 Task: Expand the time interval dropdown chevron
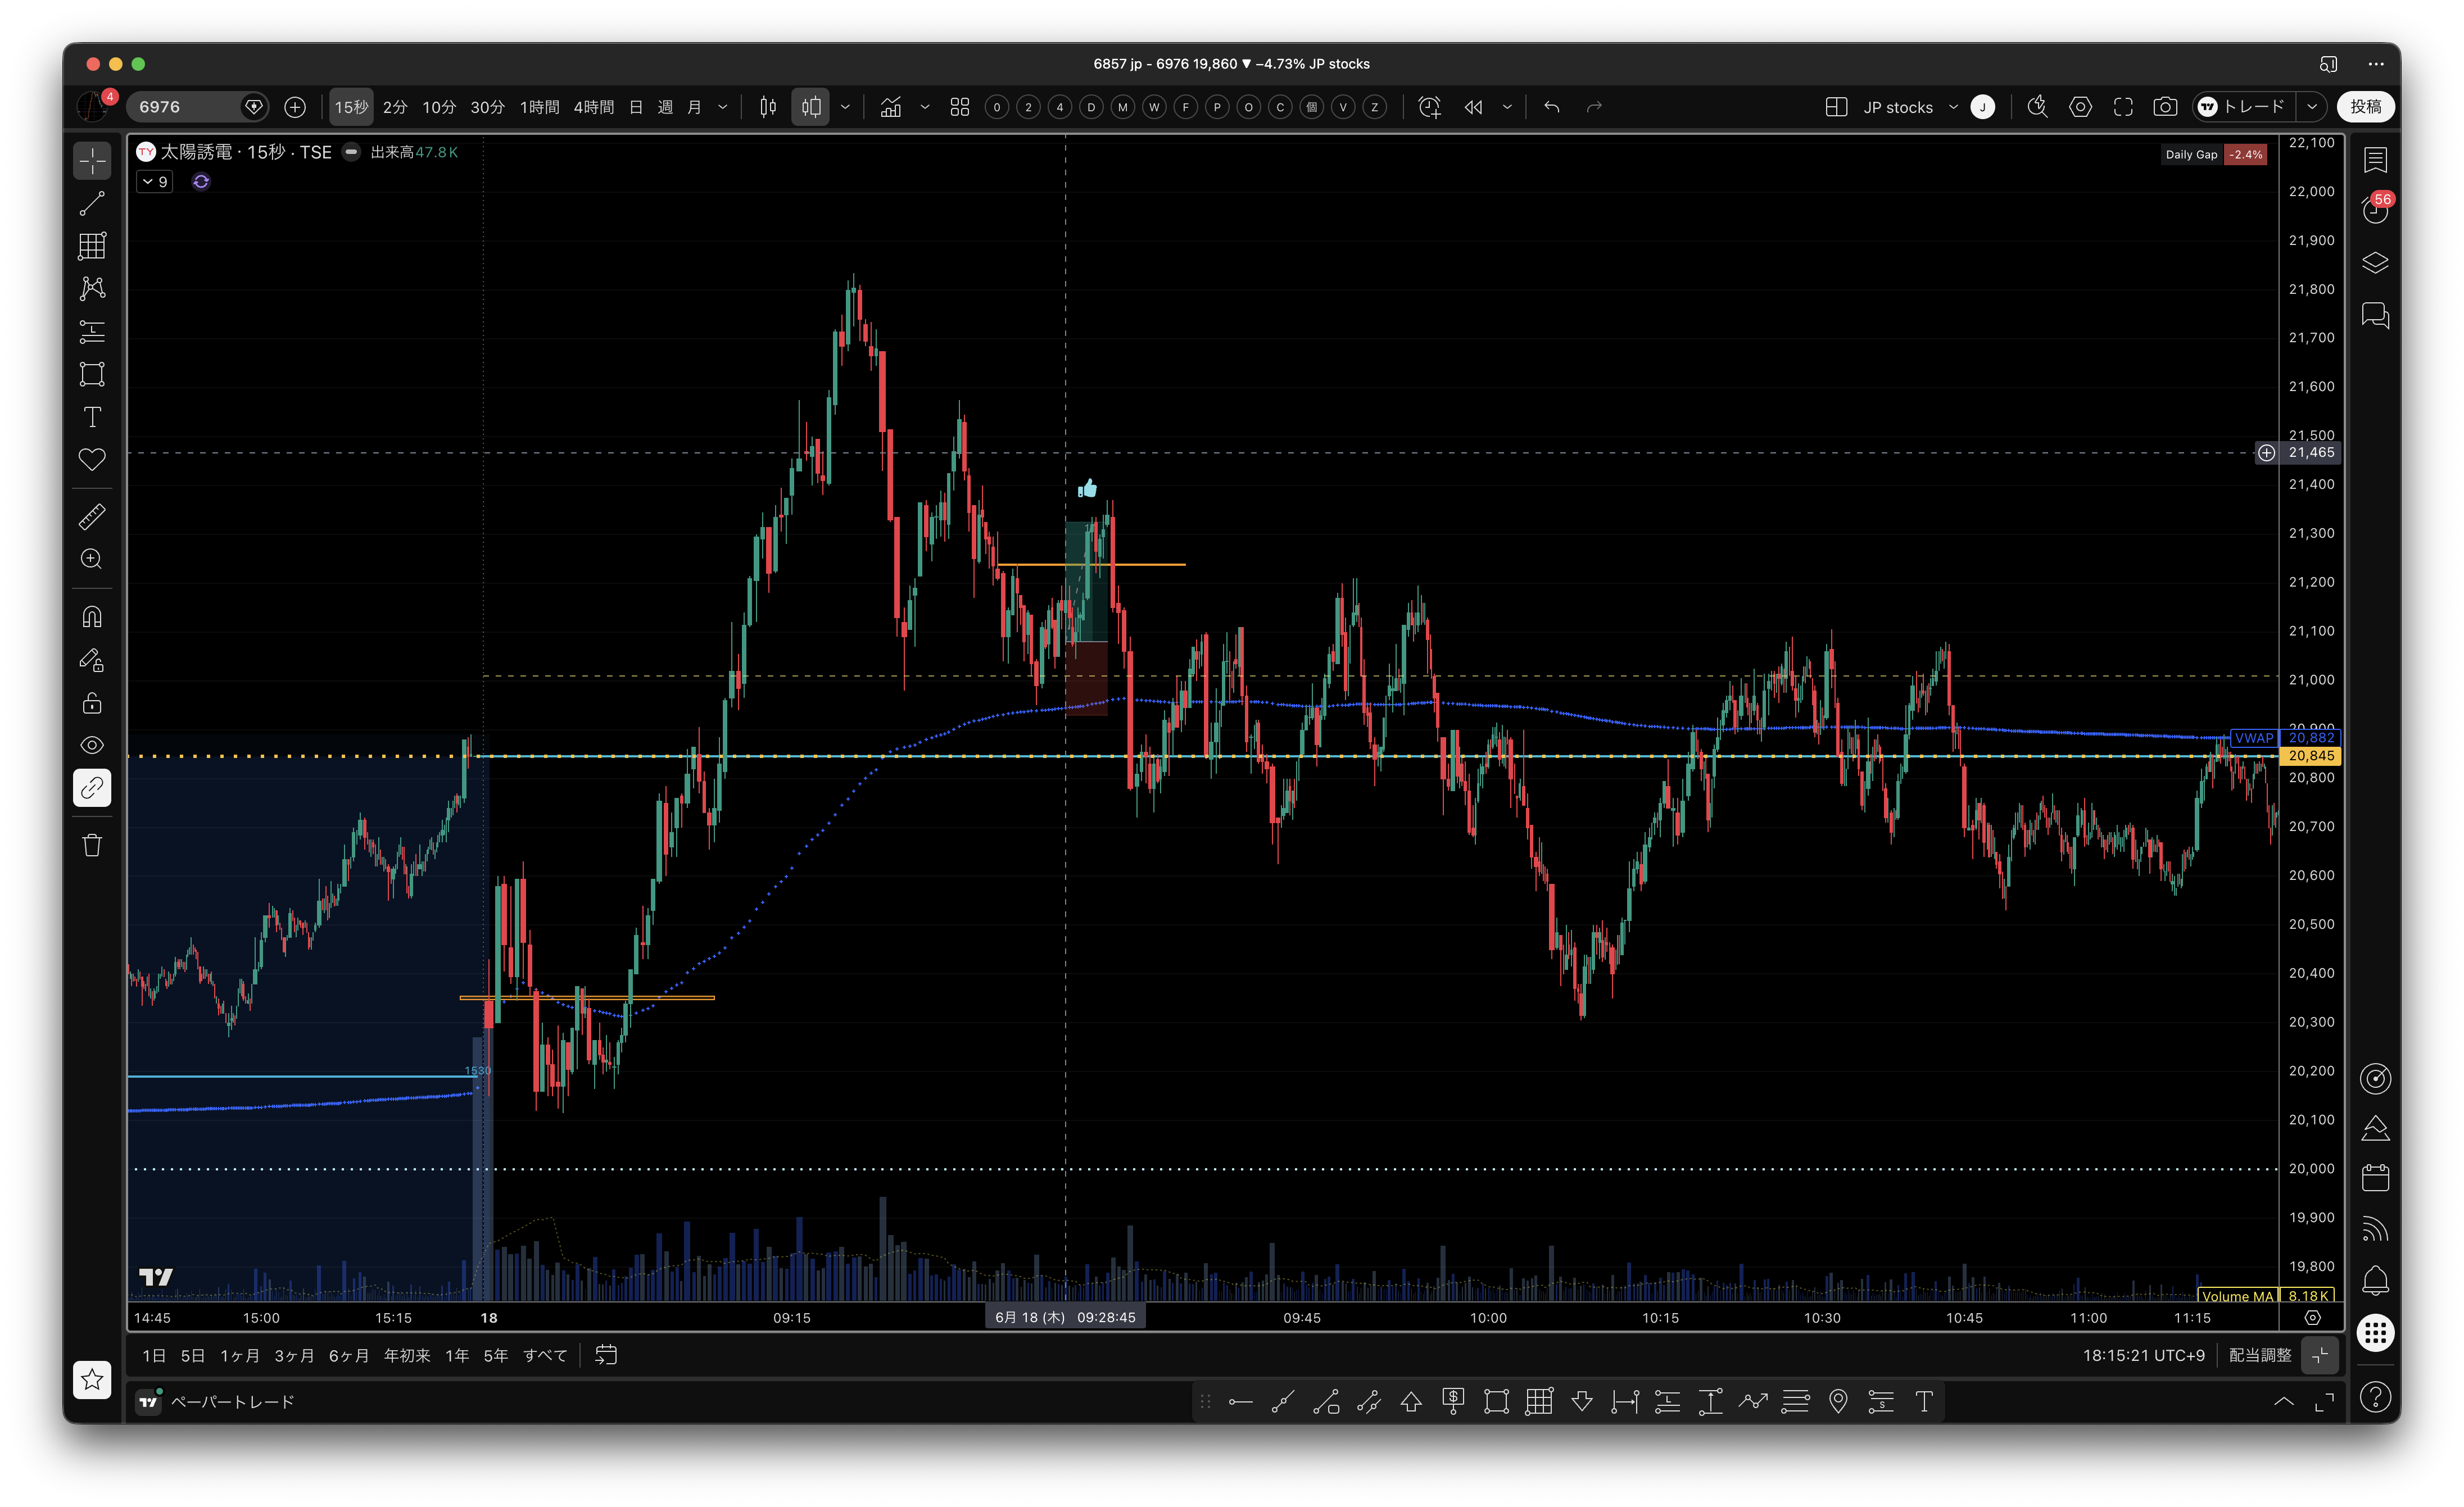[x=723, y=107]
